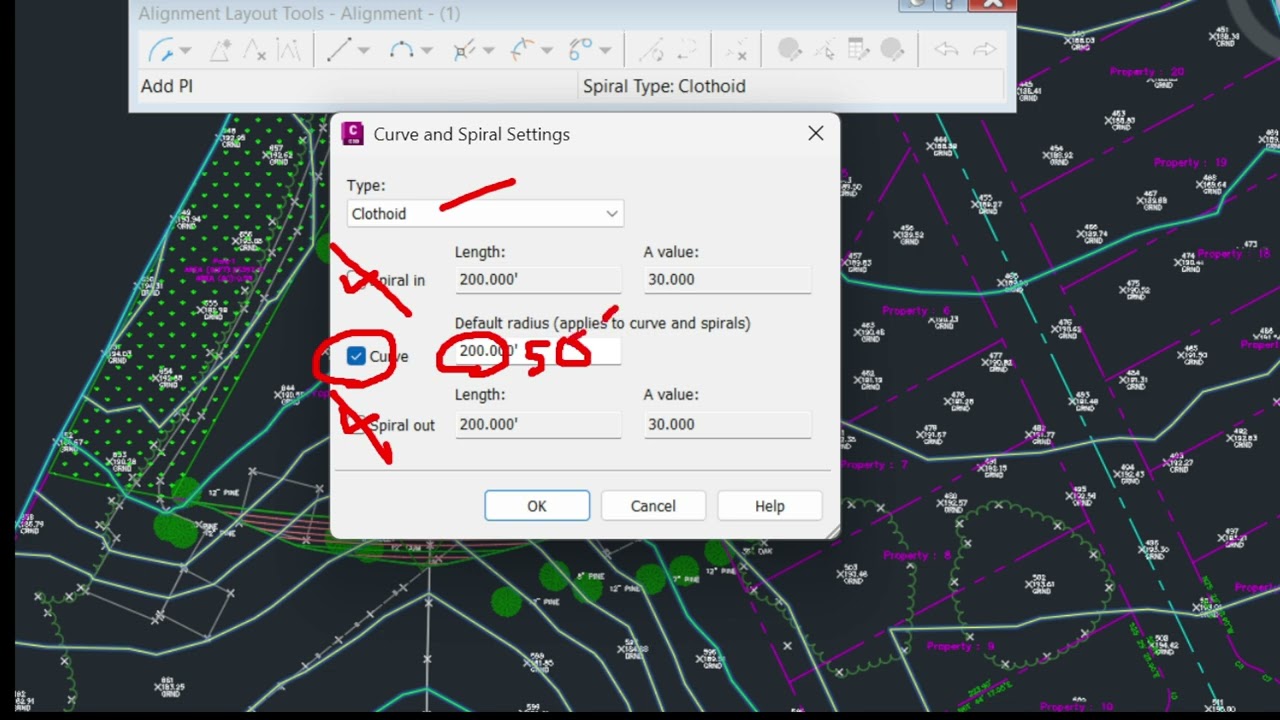Image resolution: width=1280 pixels, height=720 pixels.
Task: Click the 'Property : 20' label in drawing
Action: 1147,72
